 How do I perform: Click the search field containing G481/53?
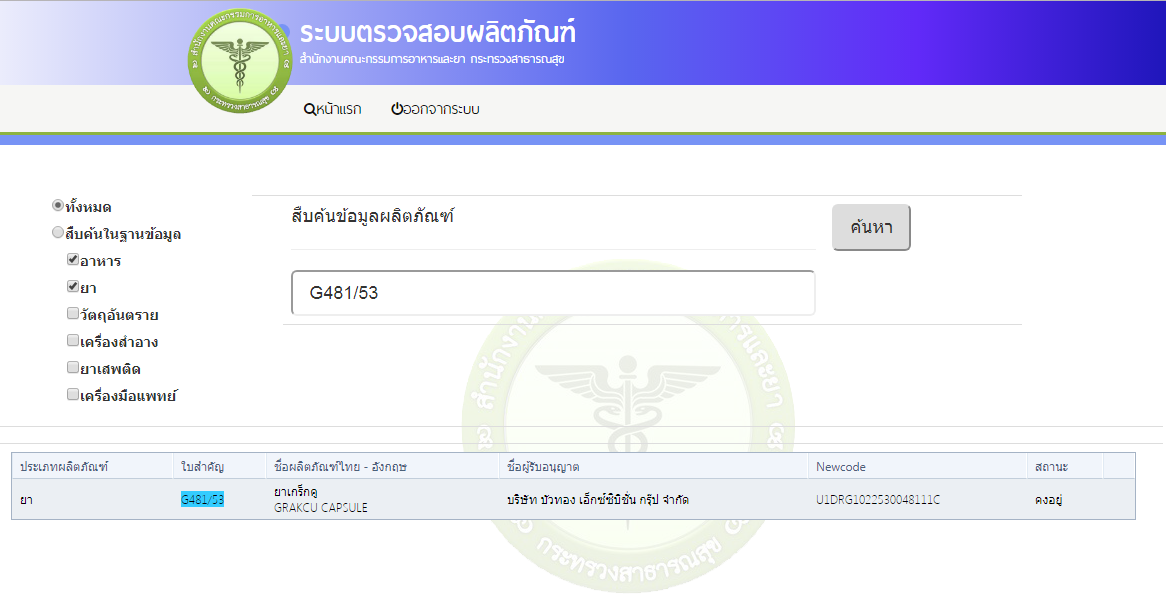pyautogui.click(x=553, y=293)
